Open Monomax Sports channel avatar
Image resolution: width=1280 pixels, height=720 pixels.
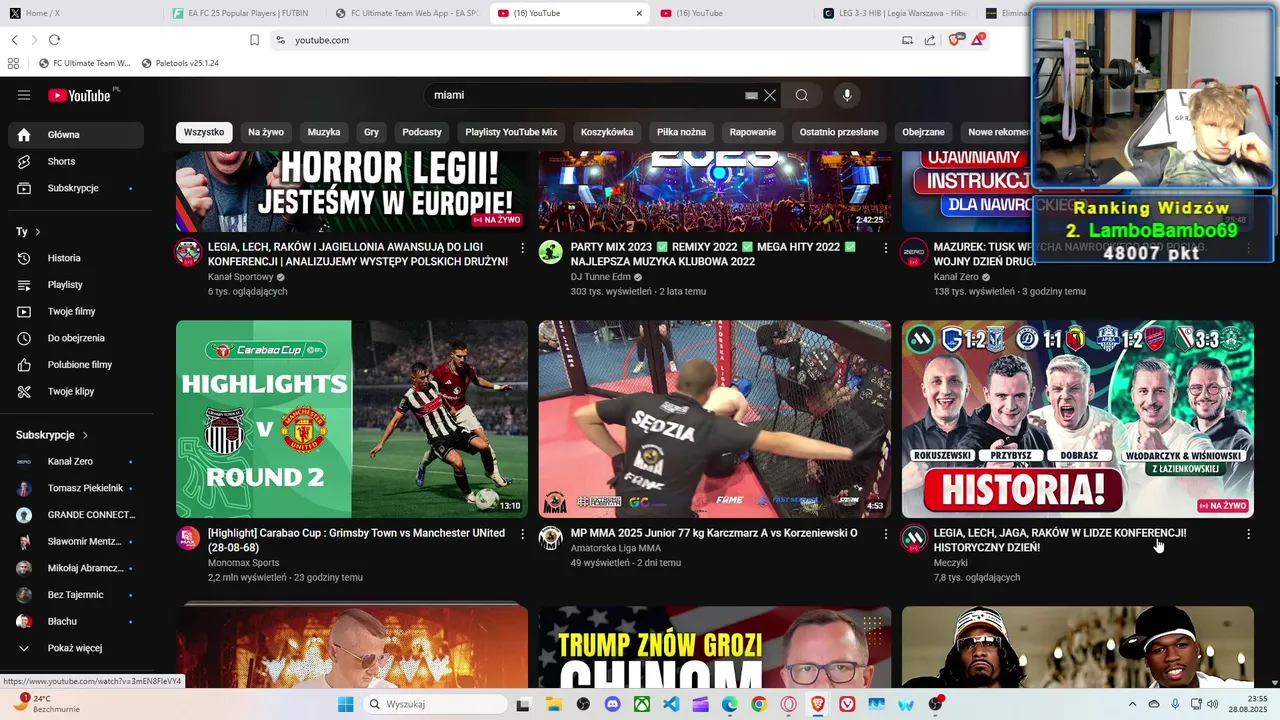pos(188,538)
